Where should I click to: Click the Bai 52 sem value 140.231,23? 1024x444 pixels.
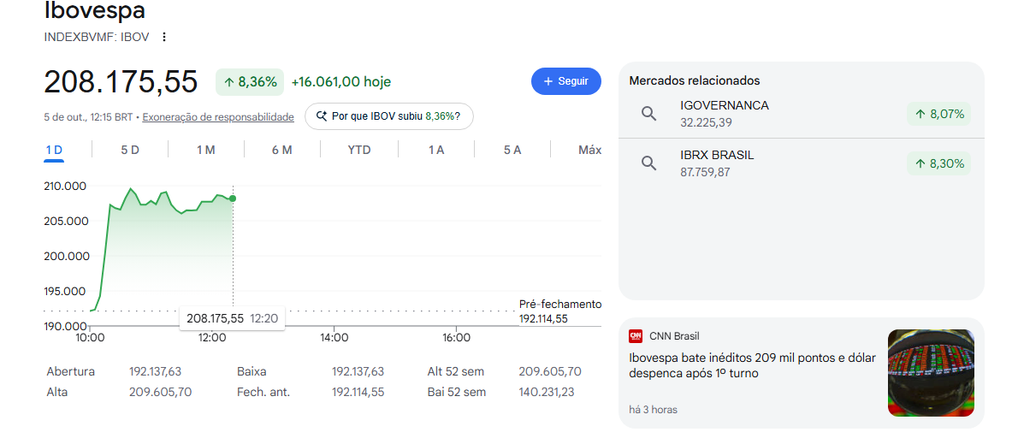pos(547,392)
